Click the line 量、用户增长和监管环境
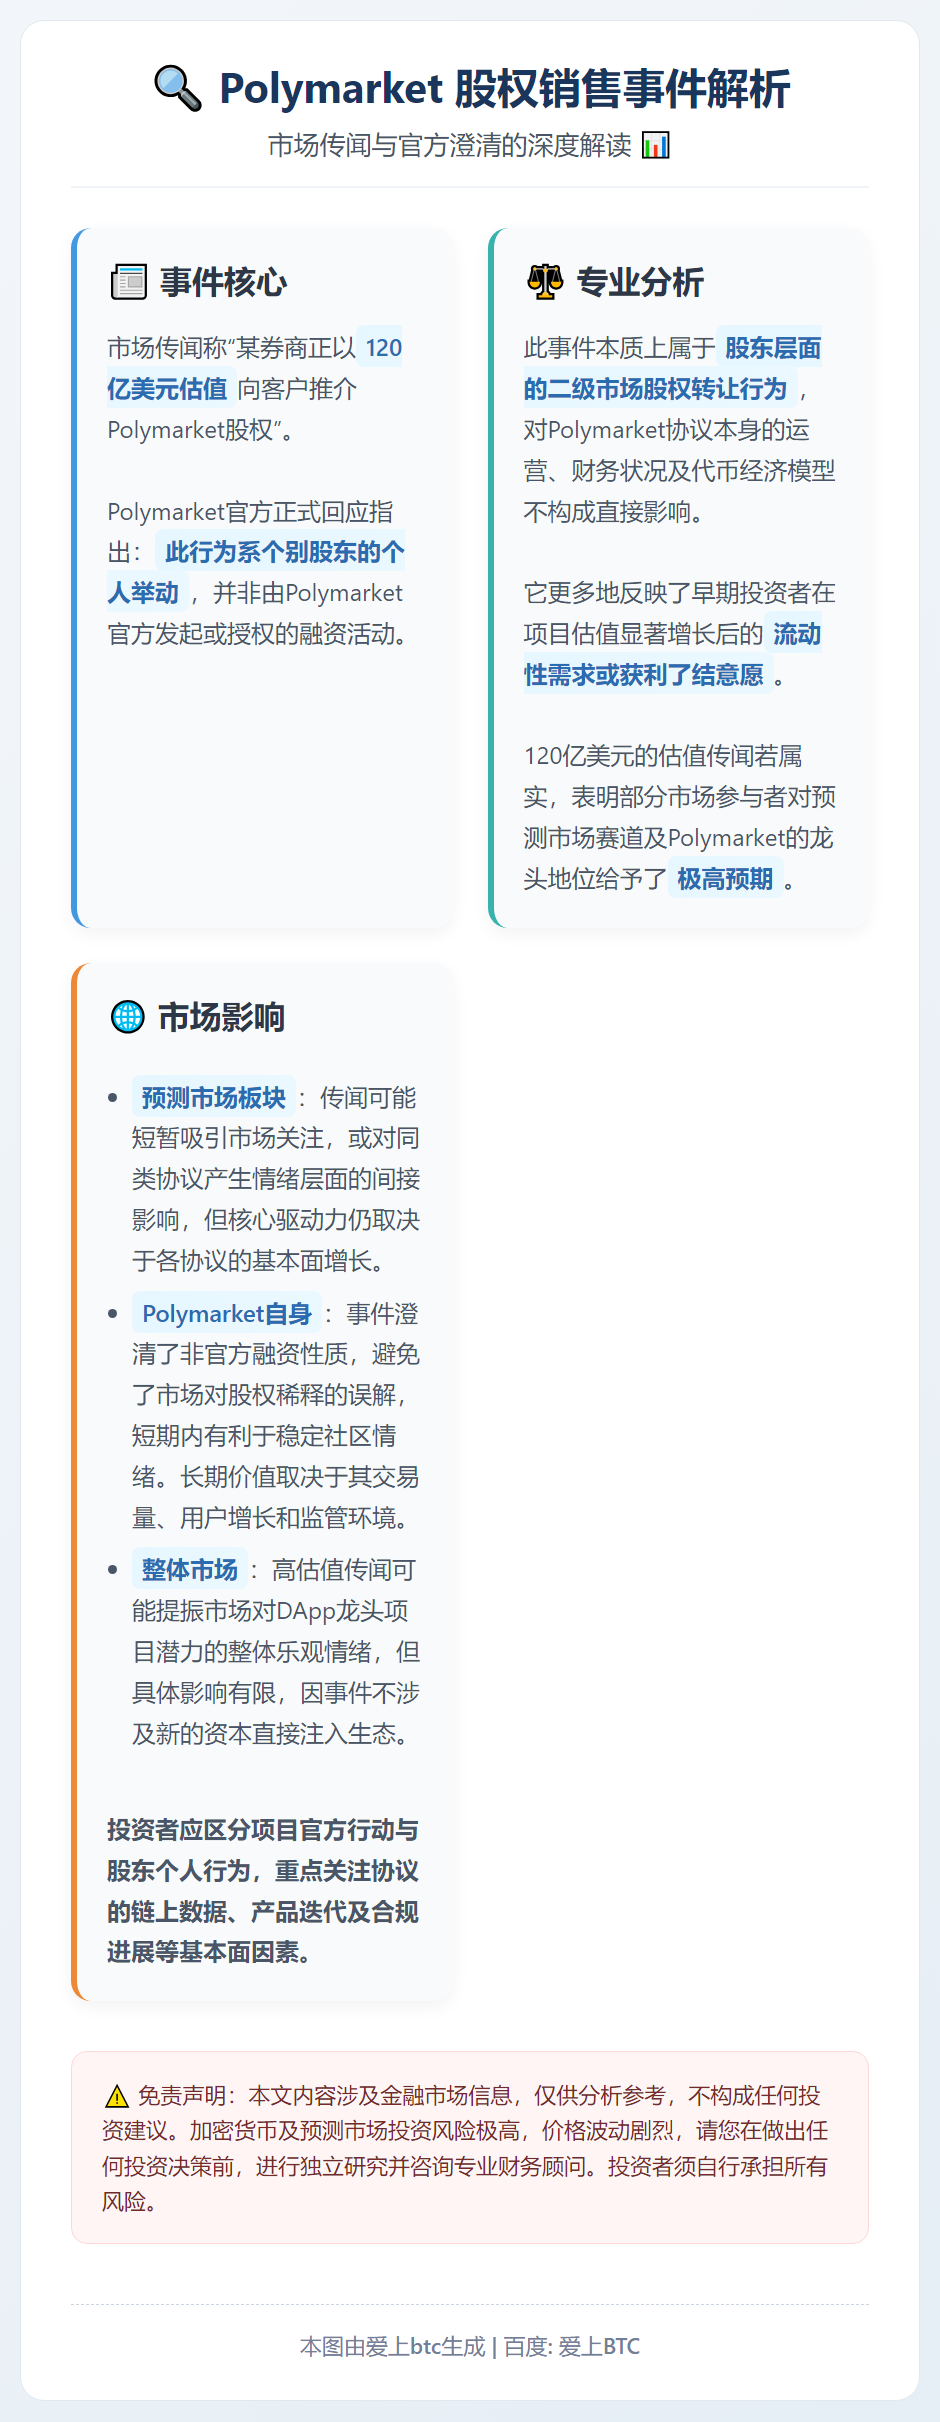Viewport: 940px width, 2422px height. click(x=272, y=1518)
